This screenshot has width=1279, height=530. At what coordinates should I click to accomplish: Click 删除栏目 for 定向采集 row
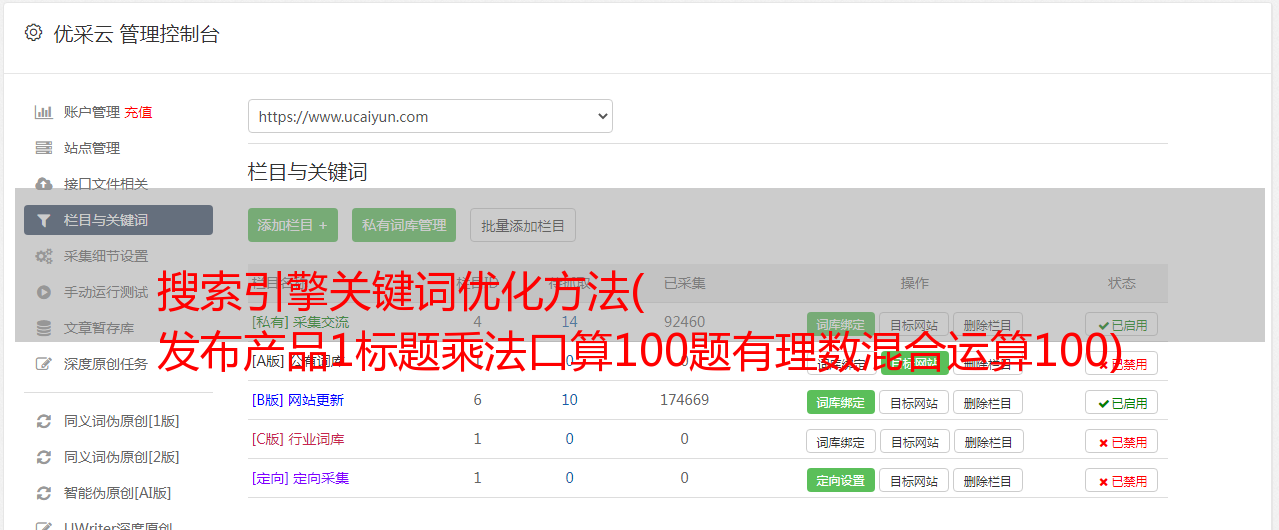click(x=988, y=480)
